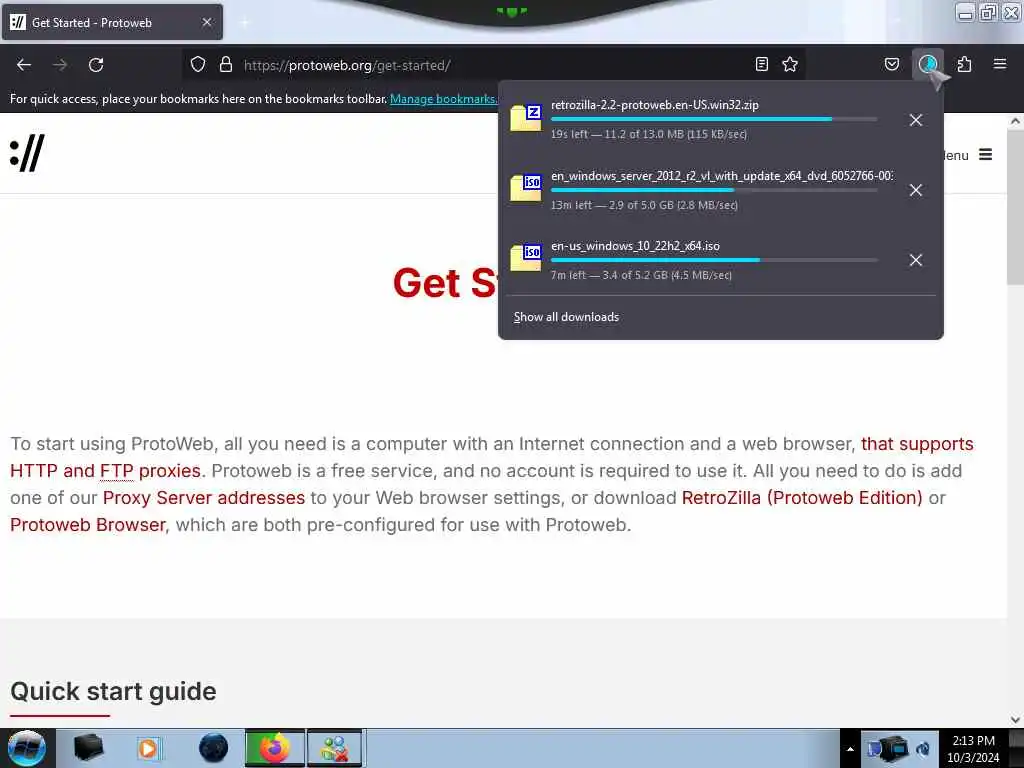Click the forward navigation arrow

click(60, 65)
